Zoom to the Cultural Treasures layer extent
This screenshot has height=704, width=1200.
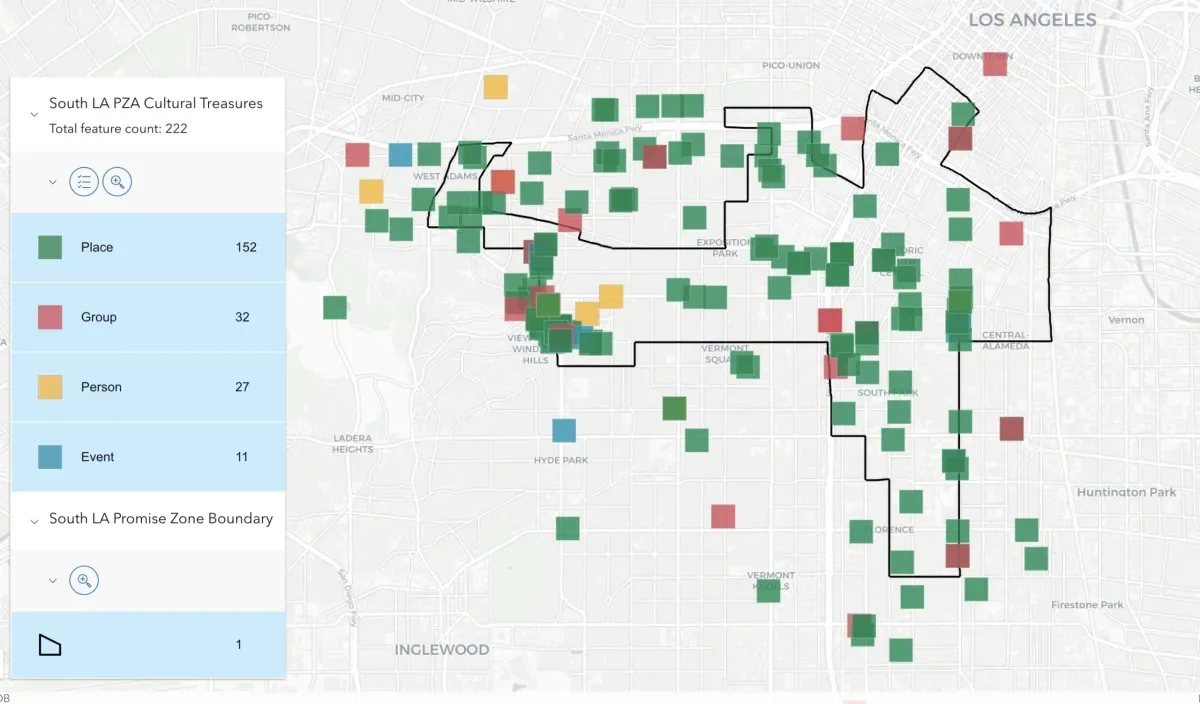pyautogui.click(x=117, y=181)
